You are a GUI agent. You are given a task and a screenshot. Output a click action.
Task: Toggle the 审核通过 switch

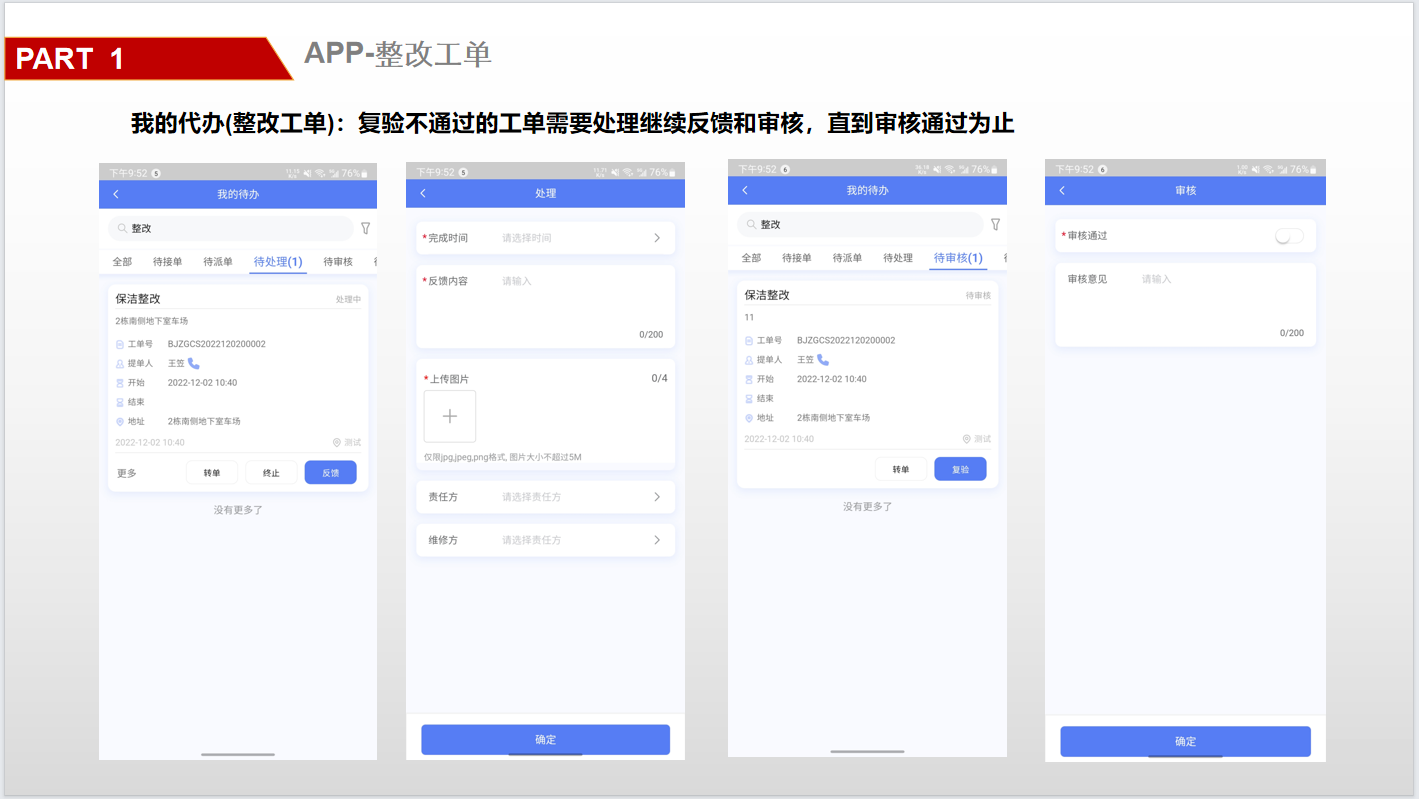[1288, 236]
